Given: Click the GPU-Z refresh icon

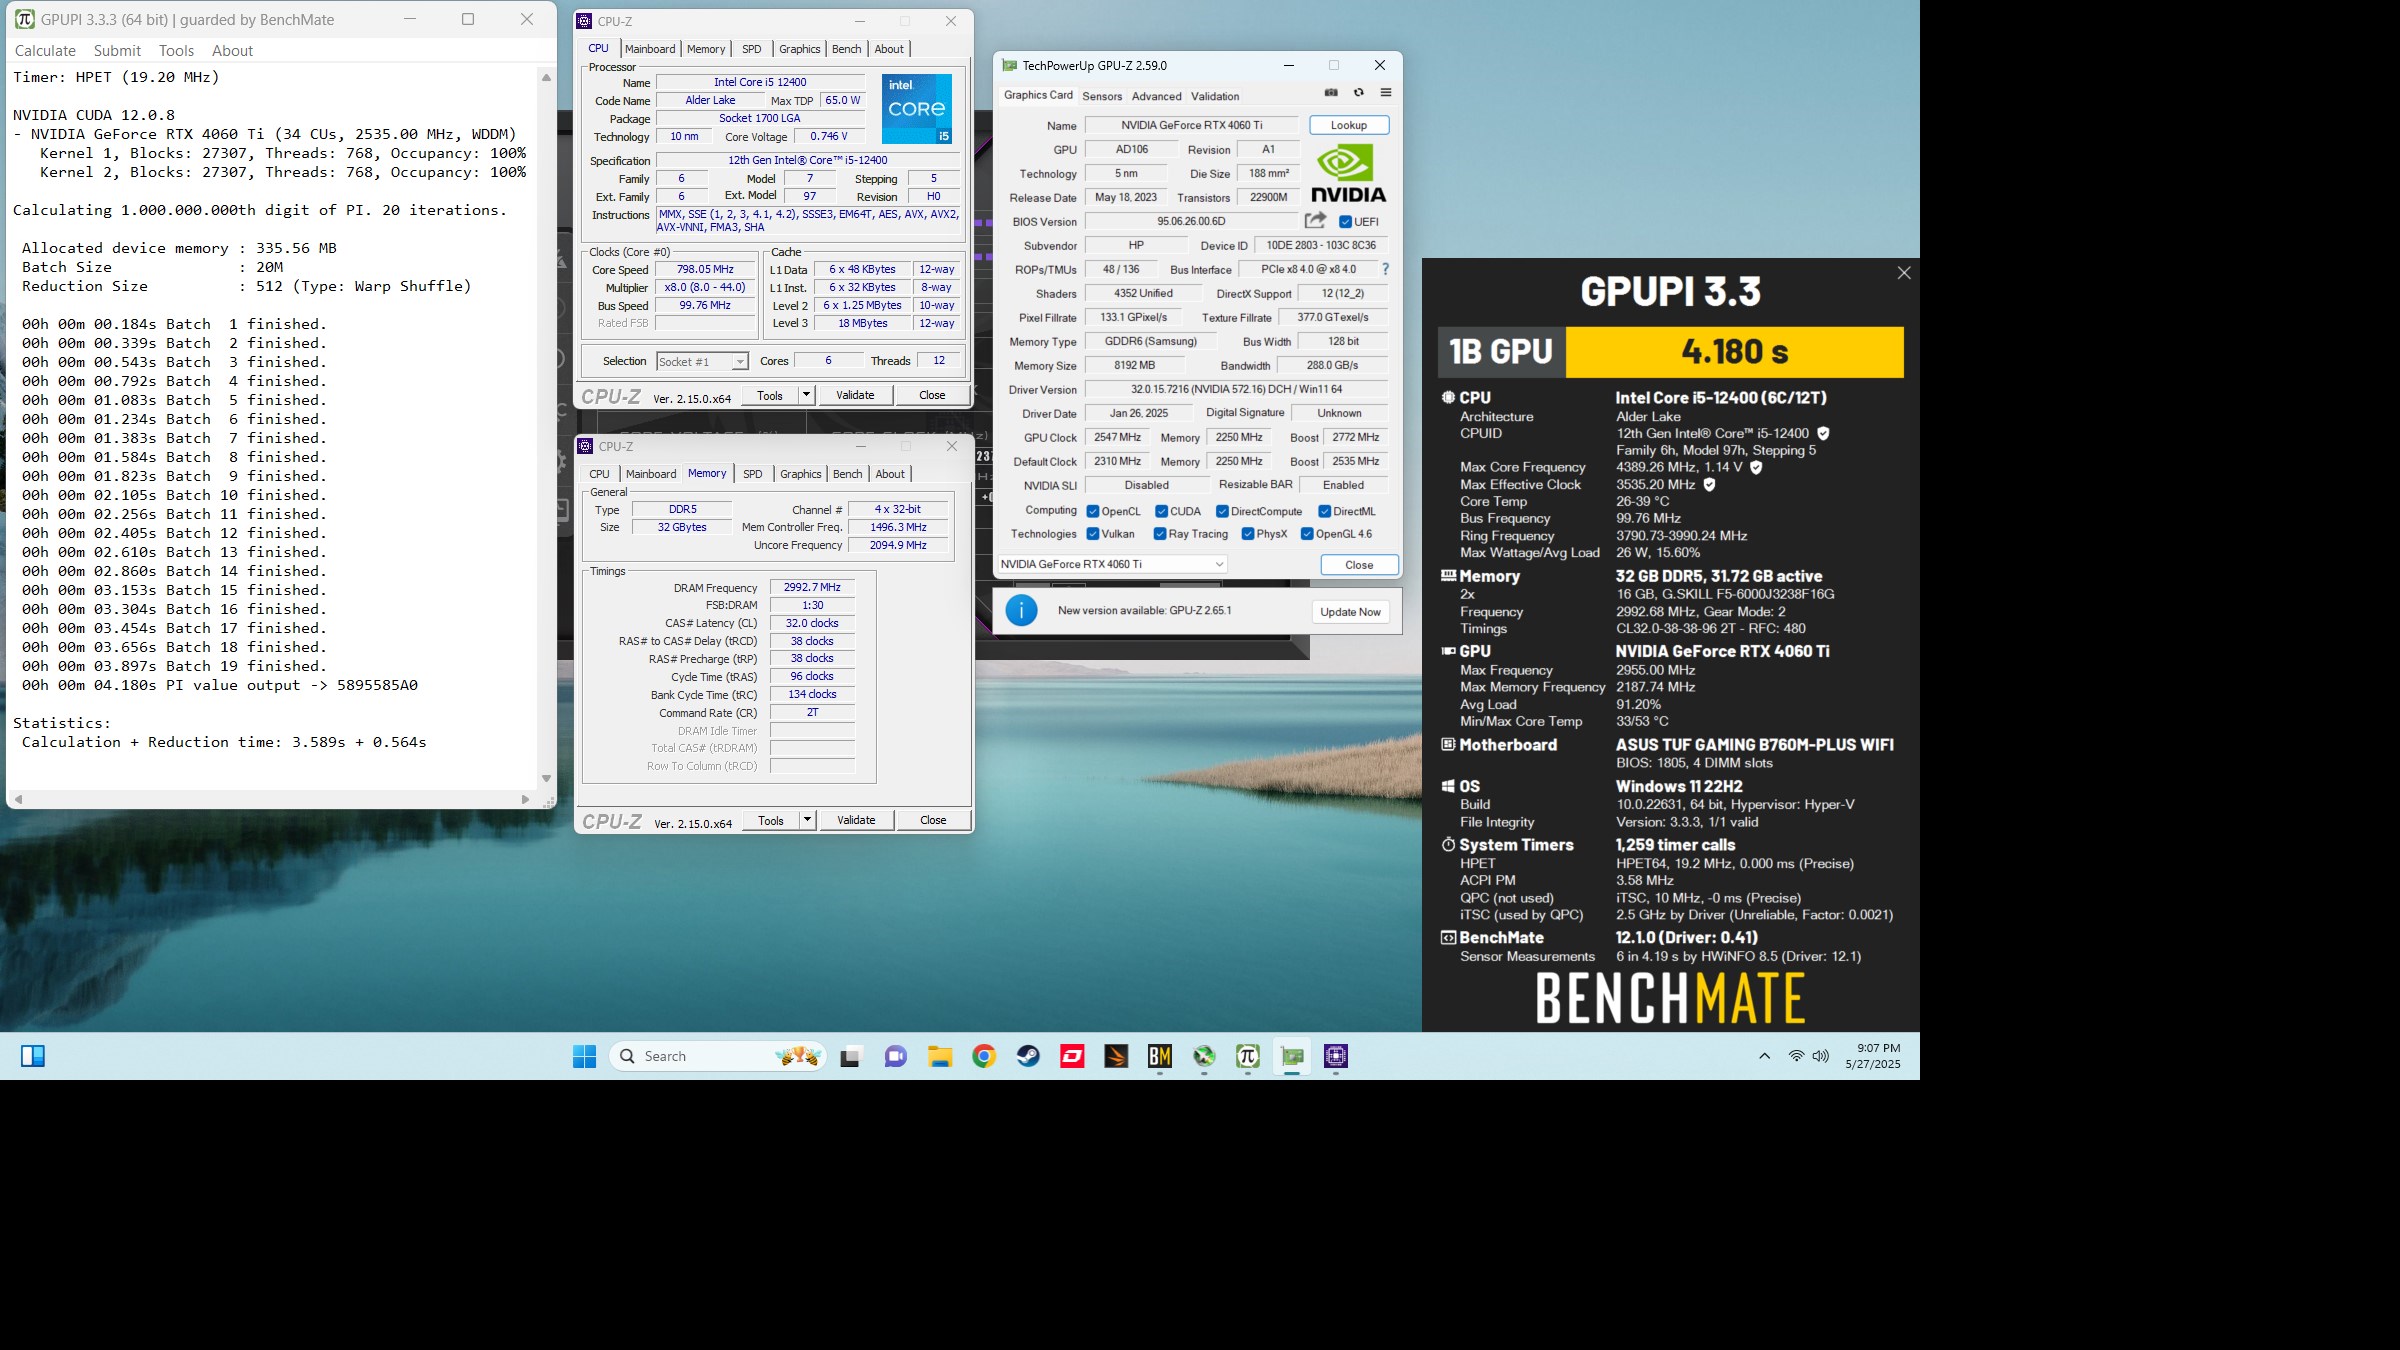Looking at the screenshot, I should point(1358,92).
